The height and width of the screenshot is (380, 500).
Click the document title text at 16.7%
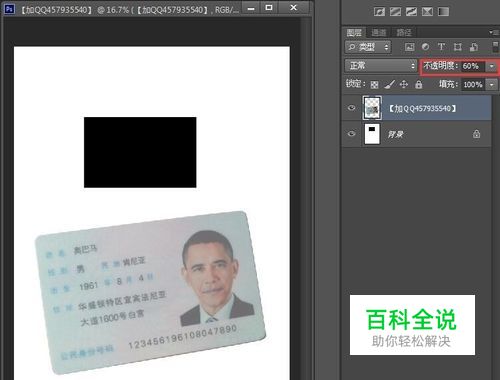(129, 10)
